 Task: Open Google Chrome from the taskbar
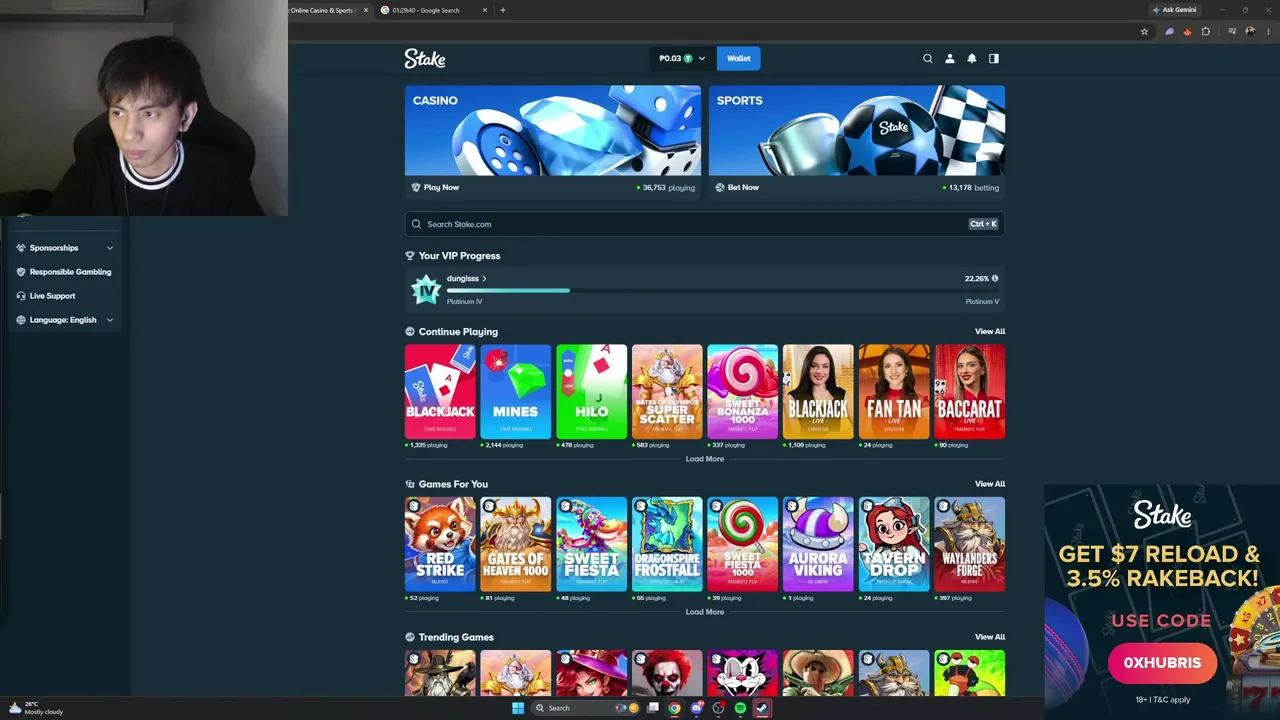pos(675,708)
